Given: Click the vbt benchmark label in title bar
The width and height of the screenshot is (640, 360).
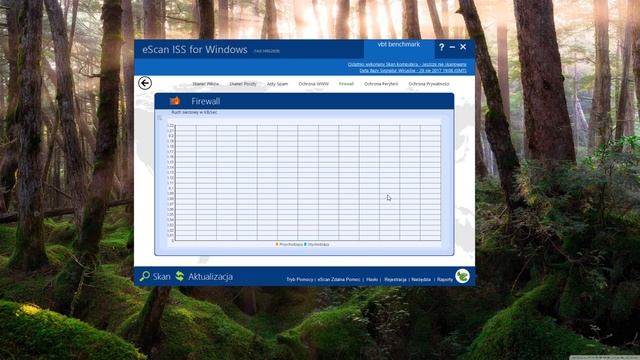Looking at the screenshot, I should tap(398, 44).
